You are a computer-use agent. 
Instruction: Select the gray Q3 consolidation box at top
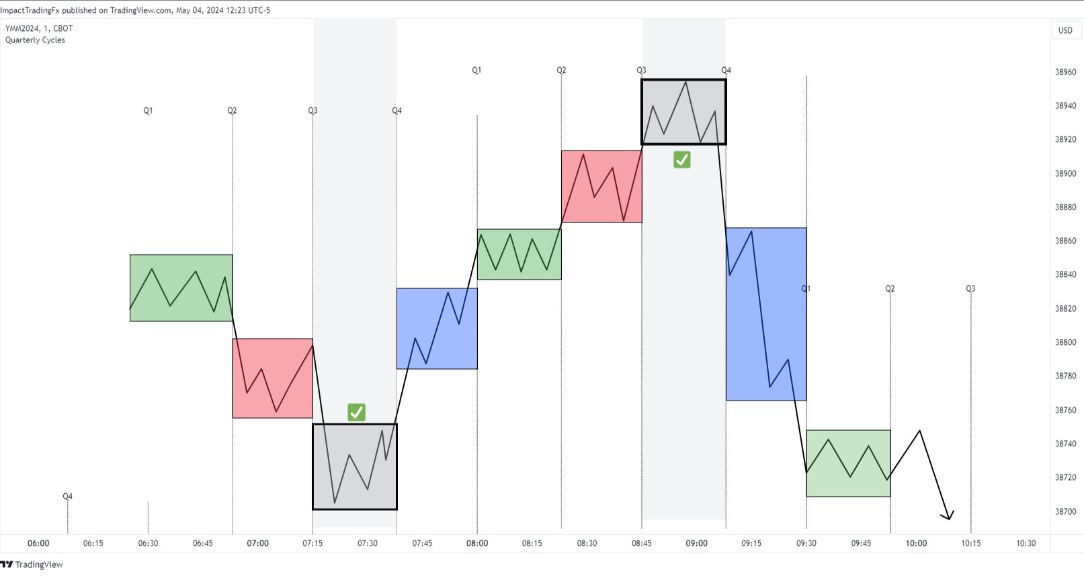(684, 110)
